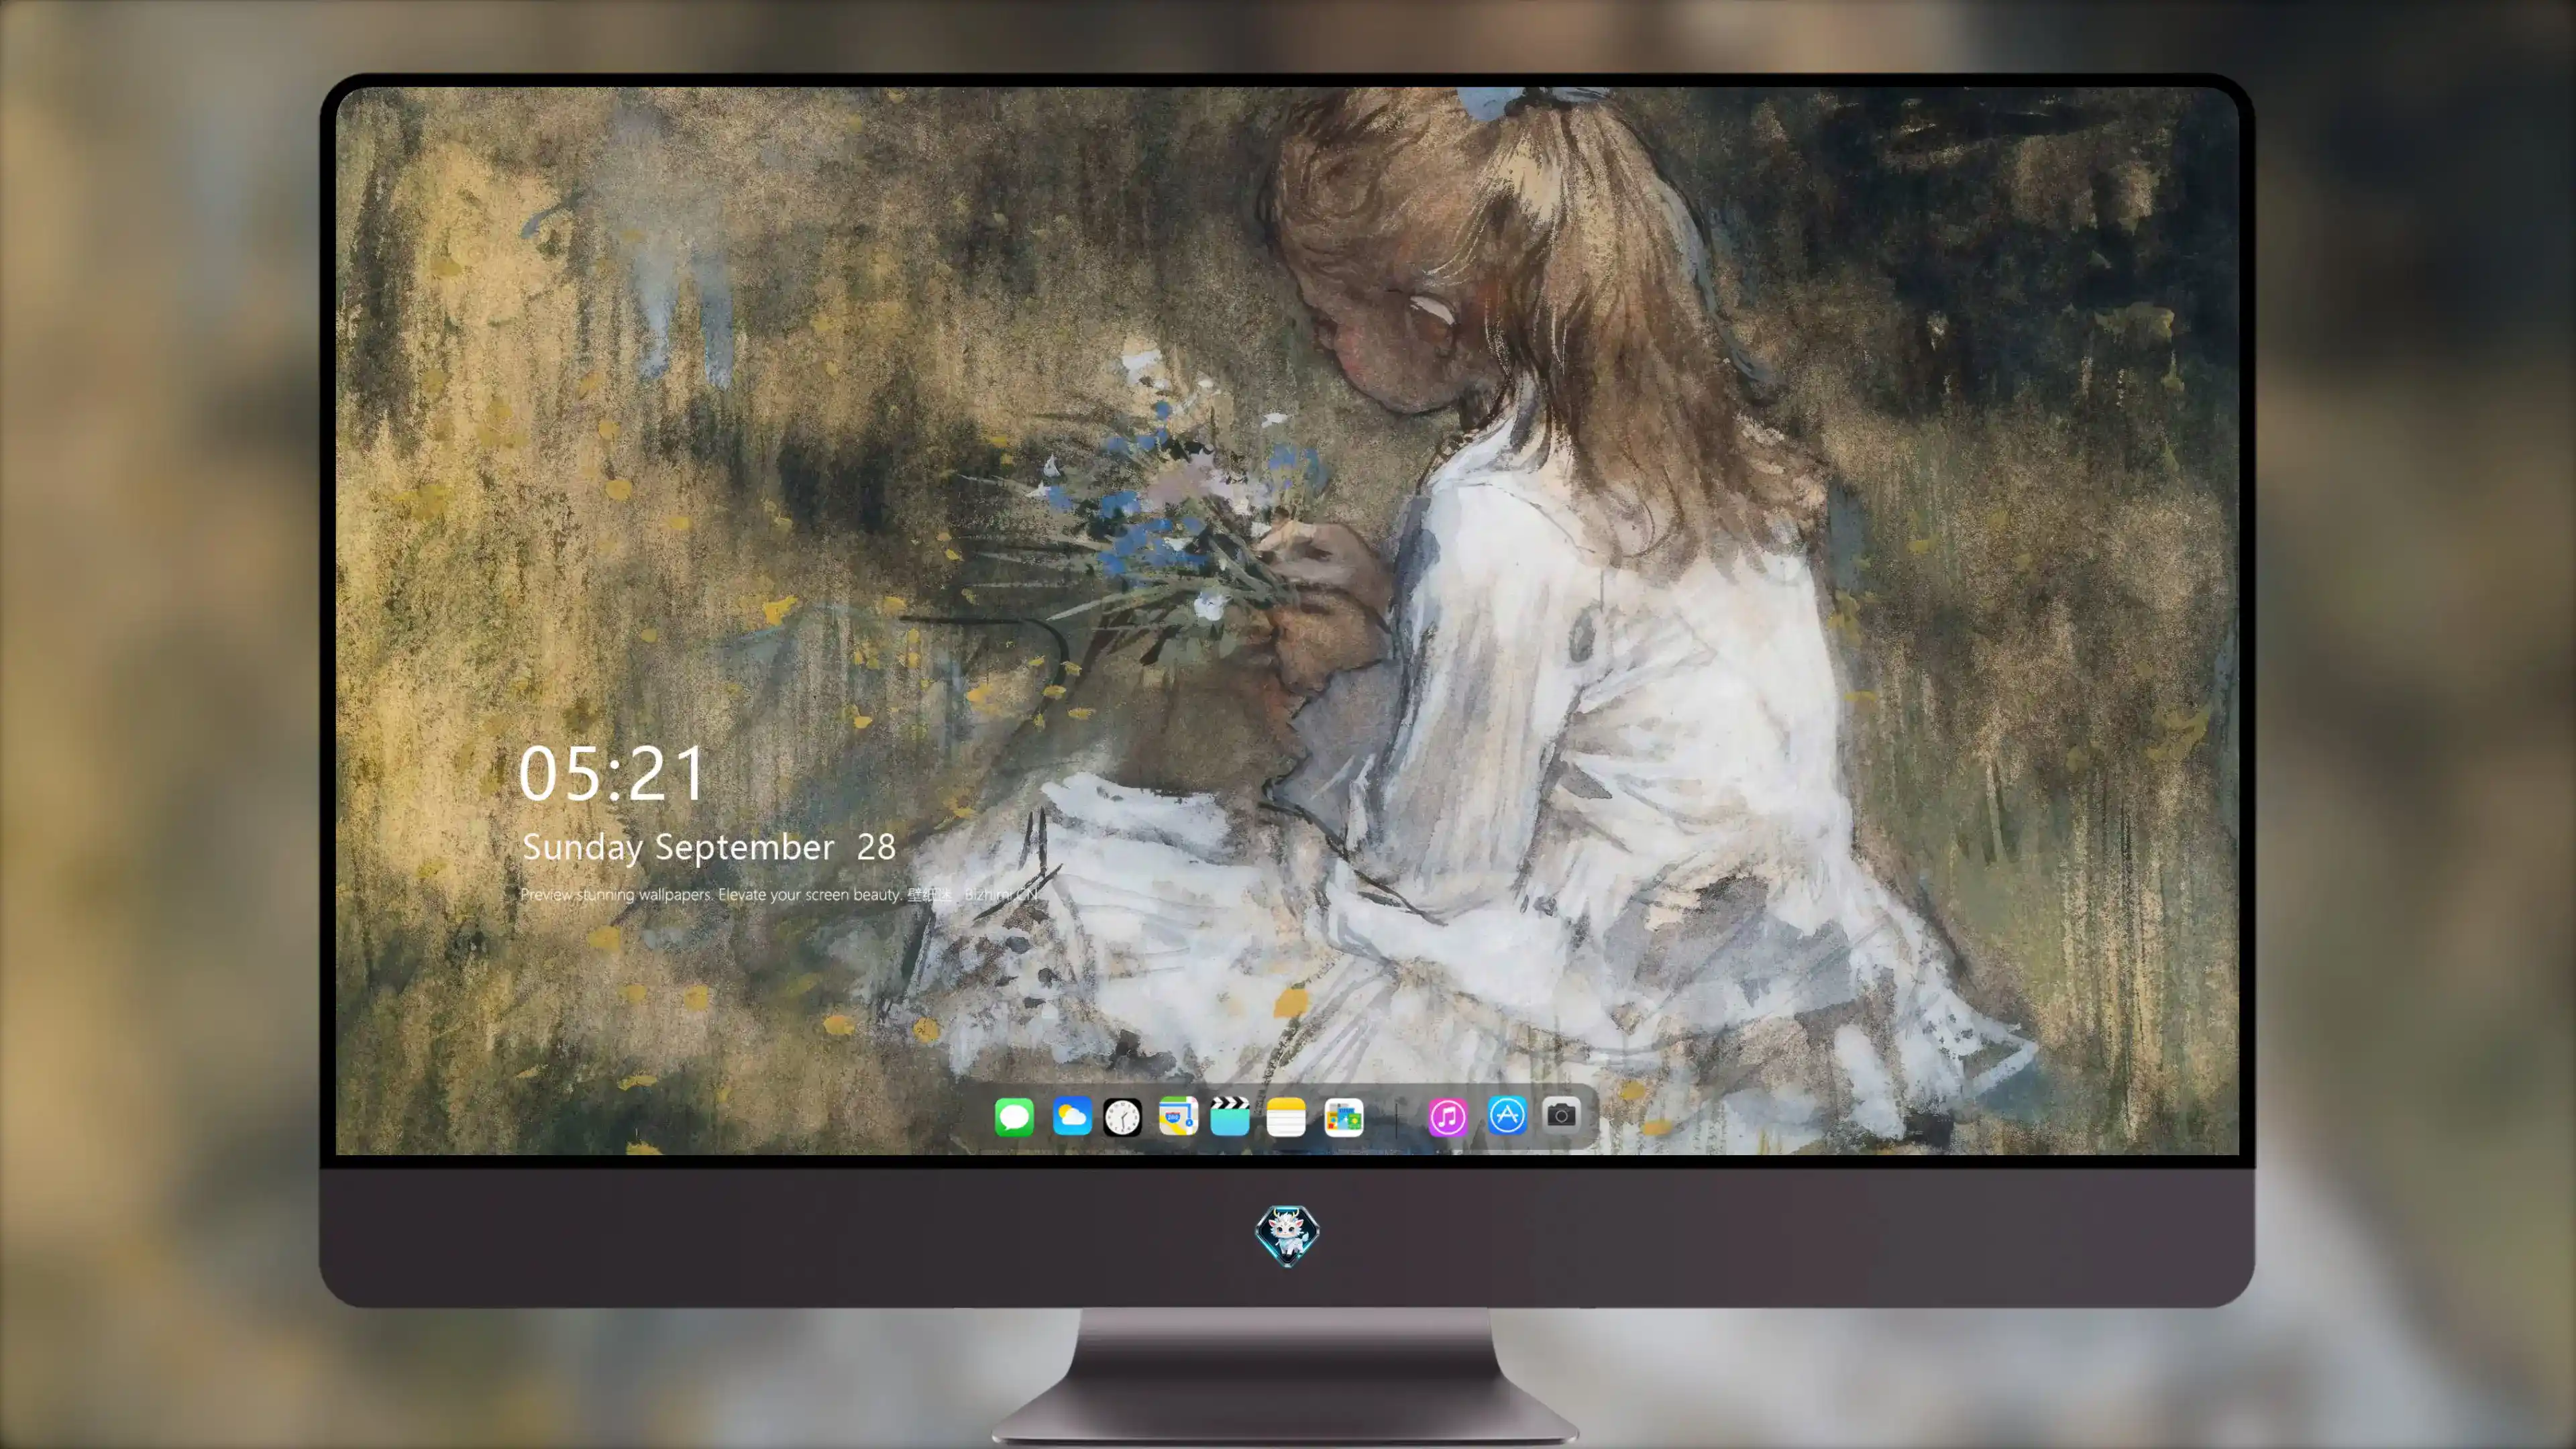This screenshot has height=1449, width=2576.
Task: Open the Photos collage app in dock
Action: coord(1343,1117)
